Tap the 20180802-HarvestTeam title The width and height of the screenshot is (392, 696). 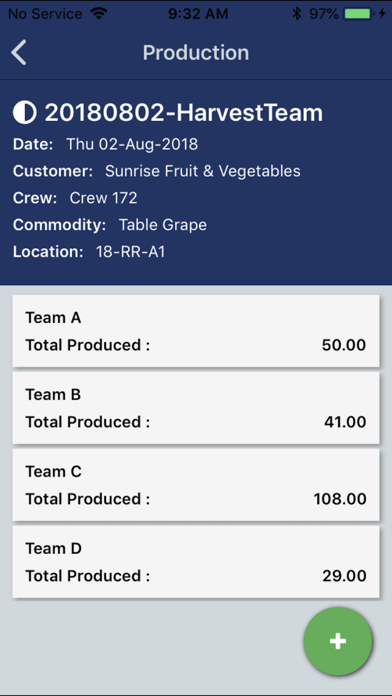(183, 113)
